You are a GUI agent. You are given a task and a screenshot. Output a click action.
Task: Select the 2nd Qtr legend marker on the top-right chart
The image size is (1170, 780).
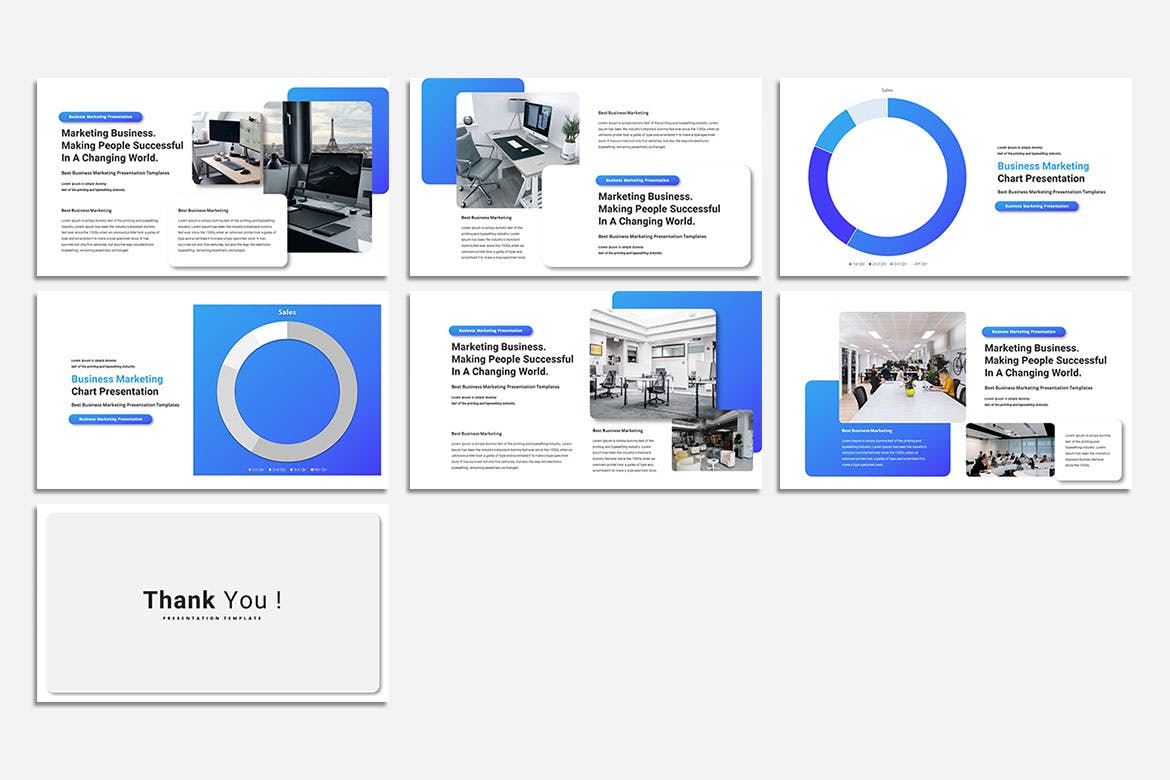point(872,263)
